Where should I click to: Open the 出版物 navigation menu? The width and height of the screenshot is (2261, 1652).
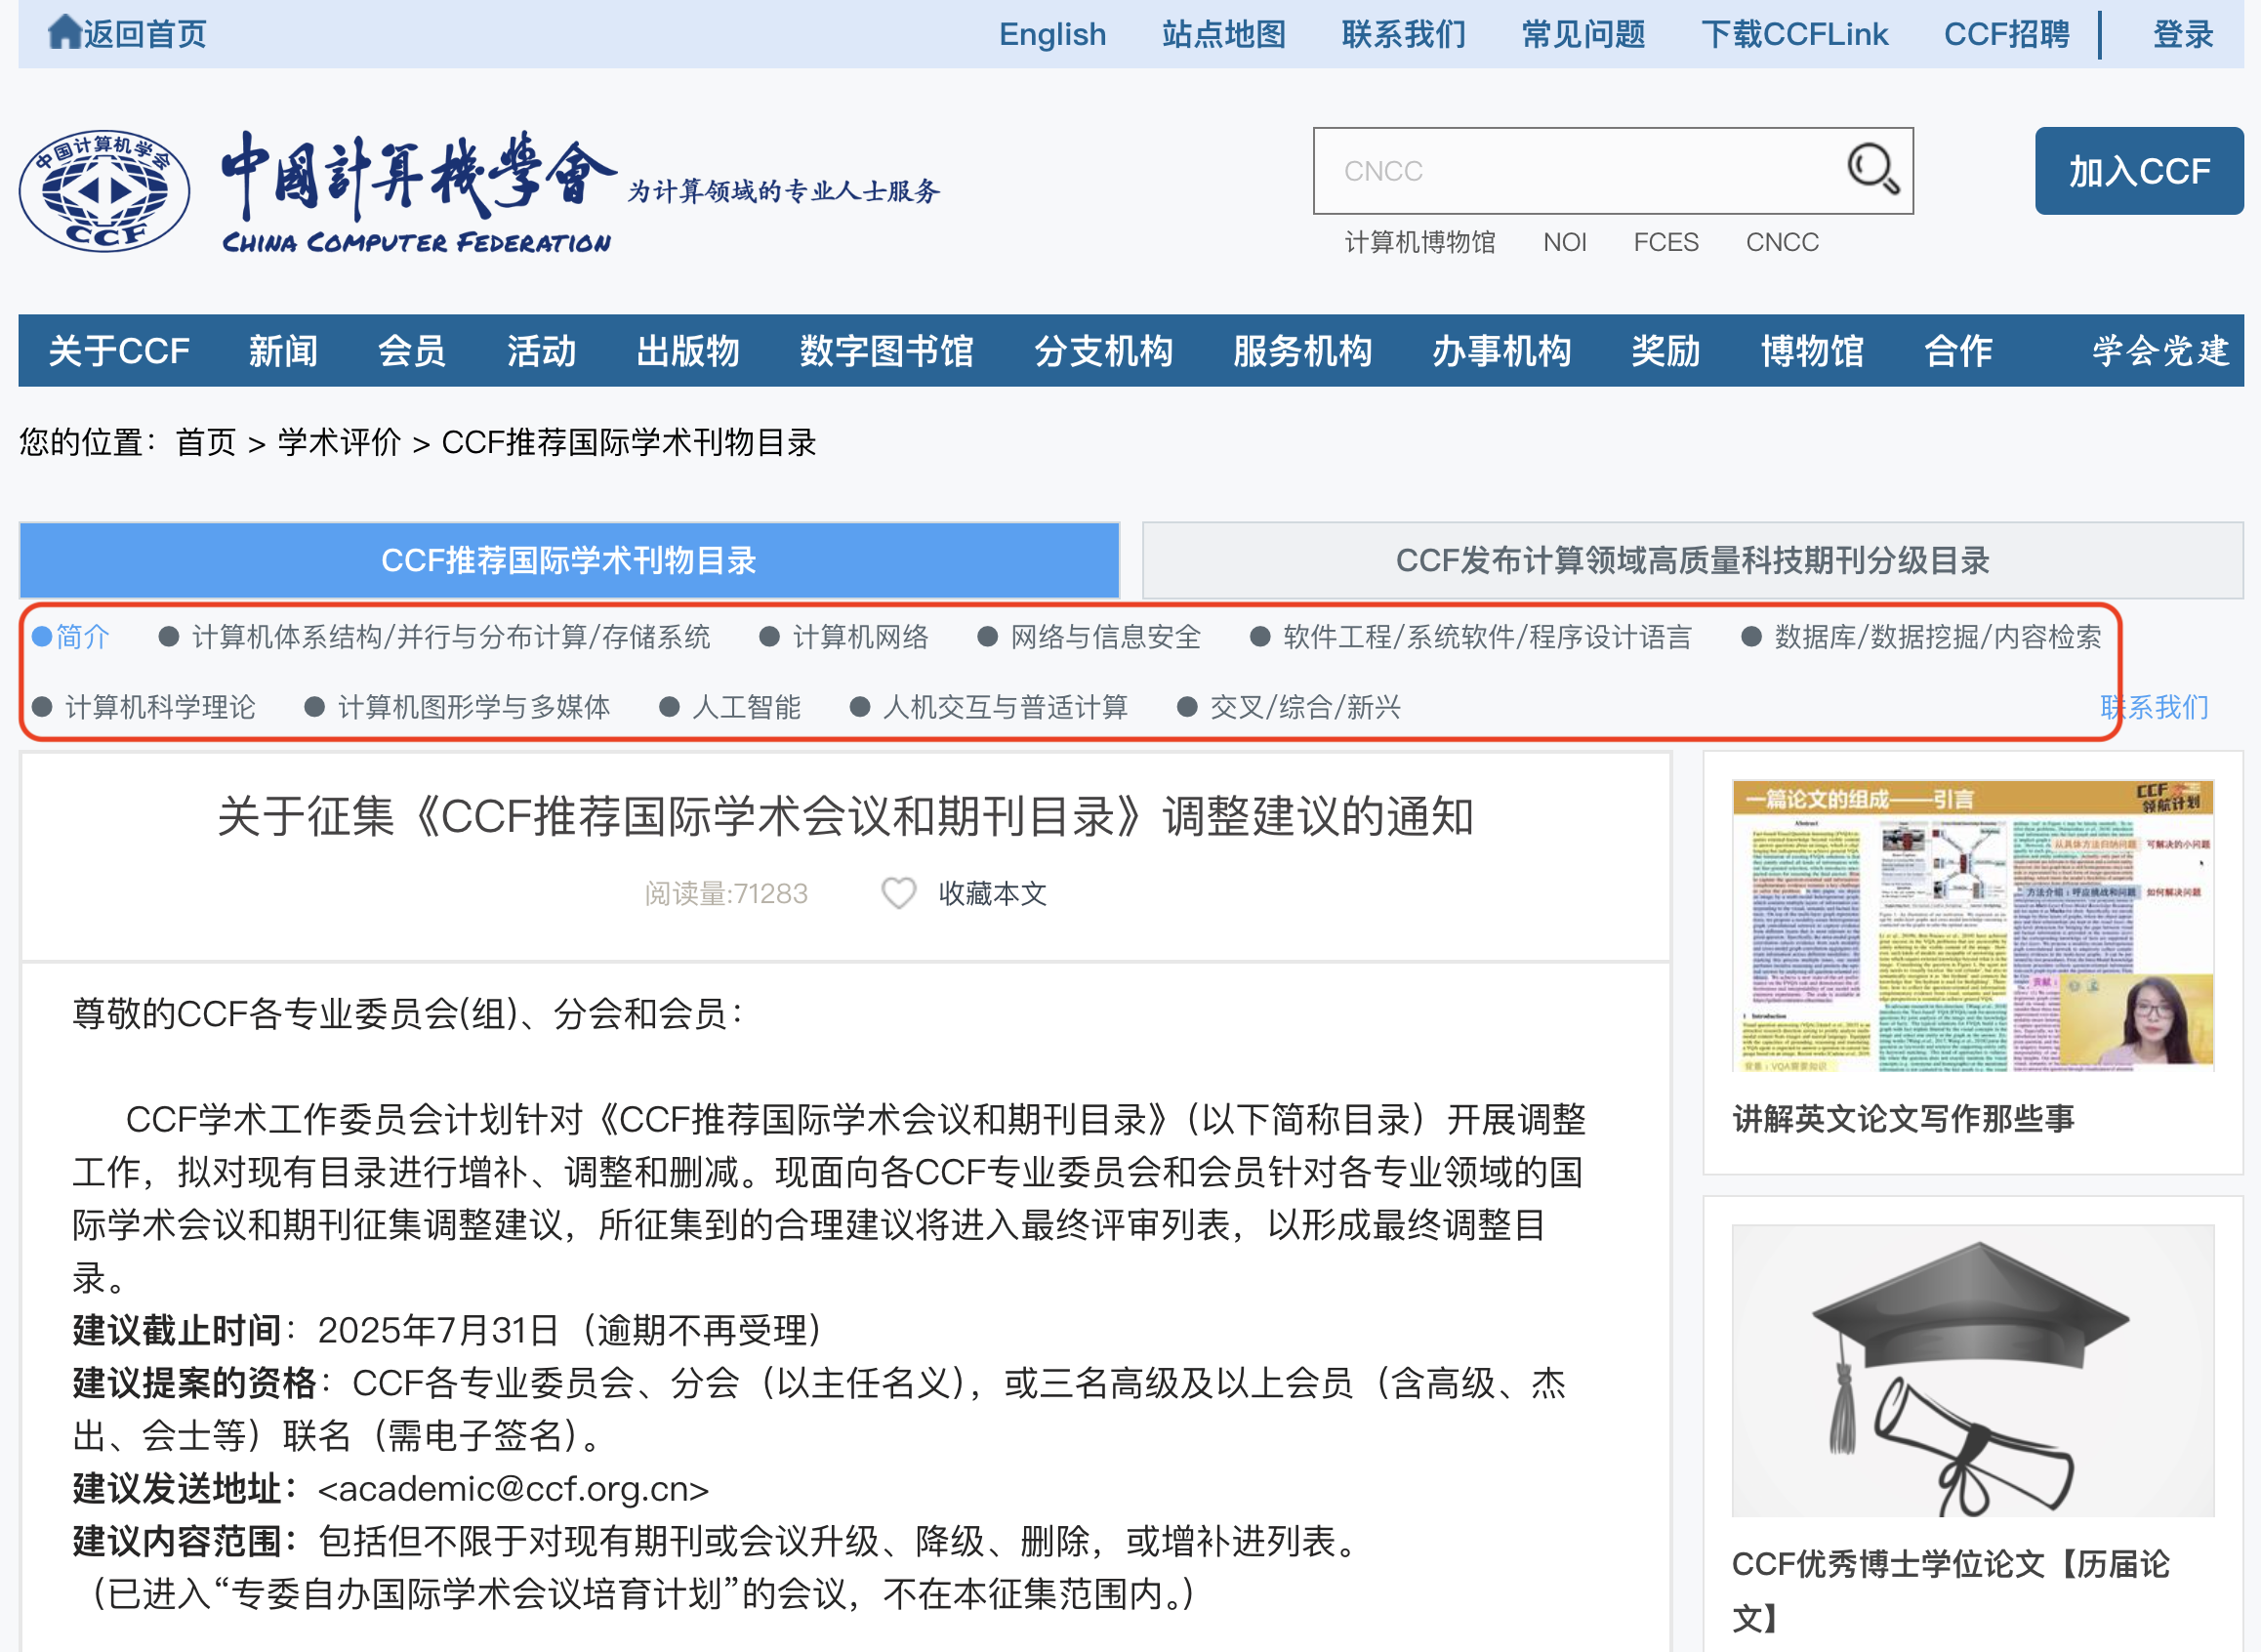pos(687,351)
